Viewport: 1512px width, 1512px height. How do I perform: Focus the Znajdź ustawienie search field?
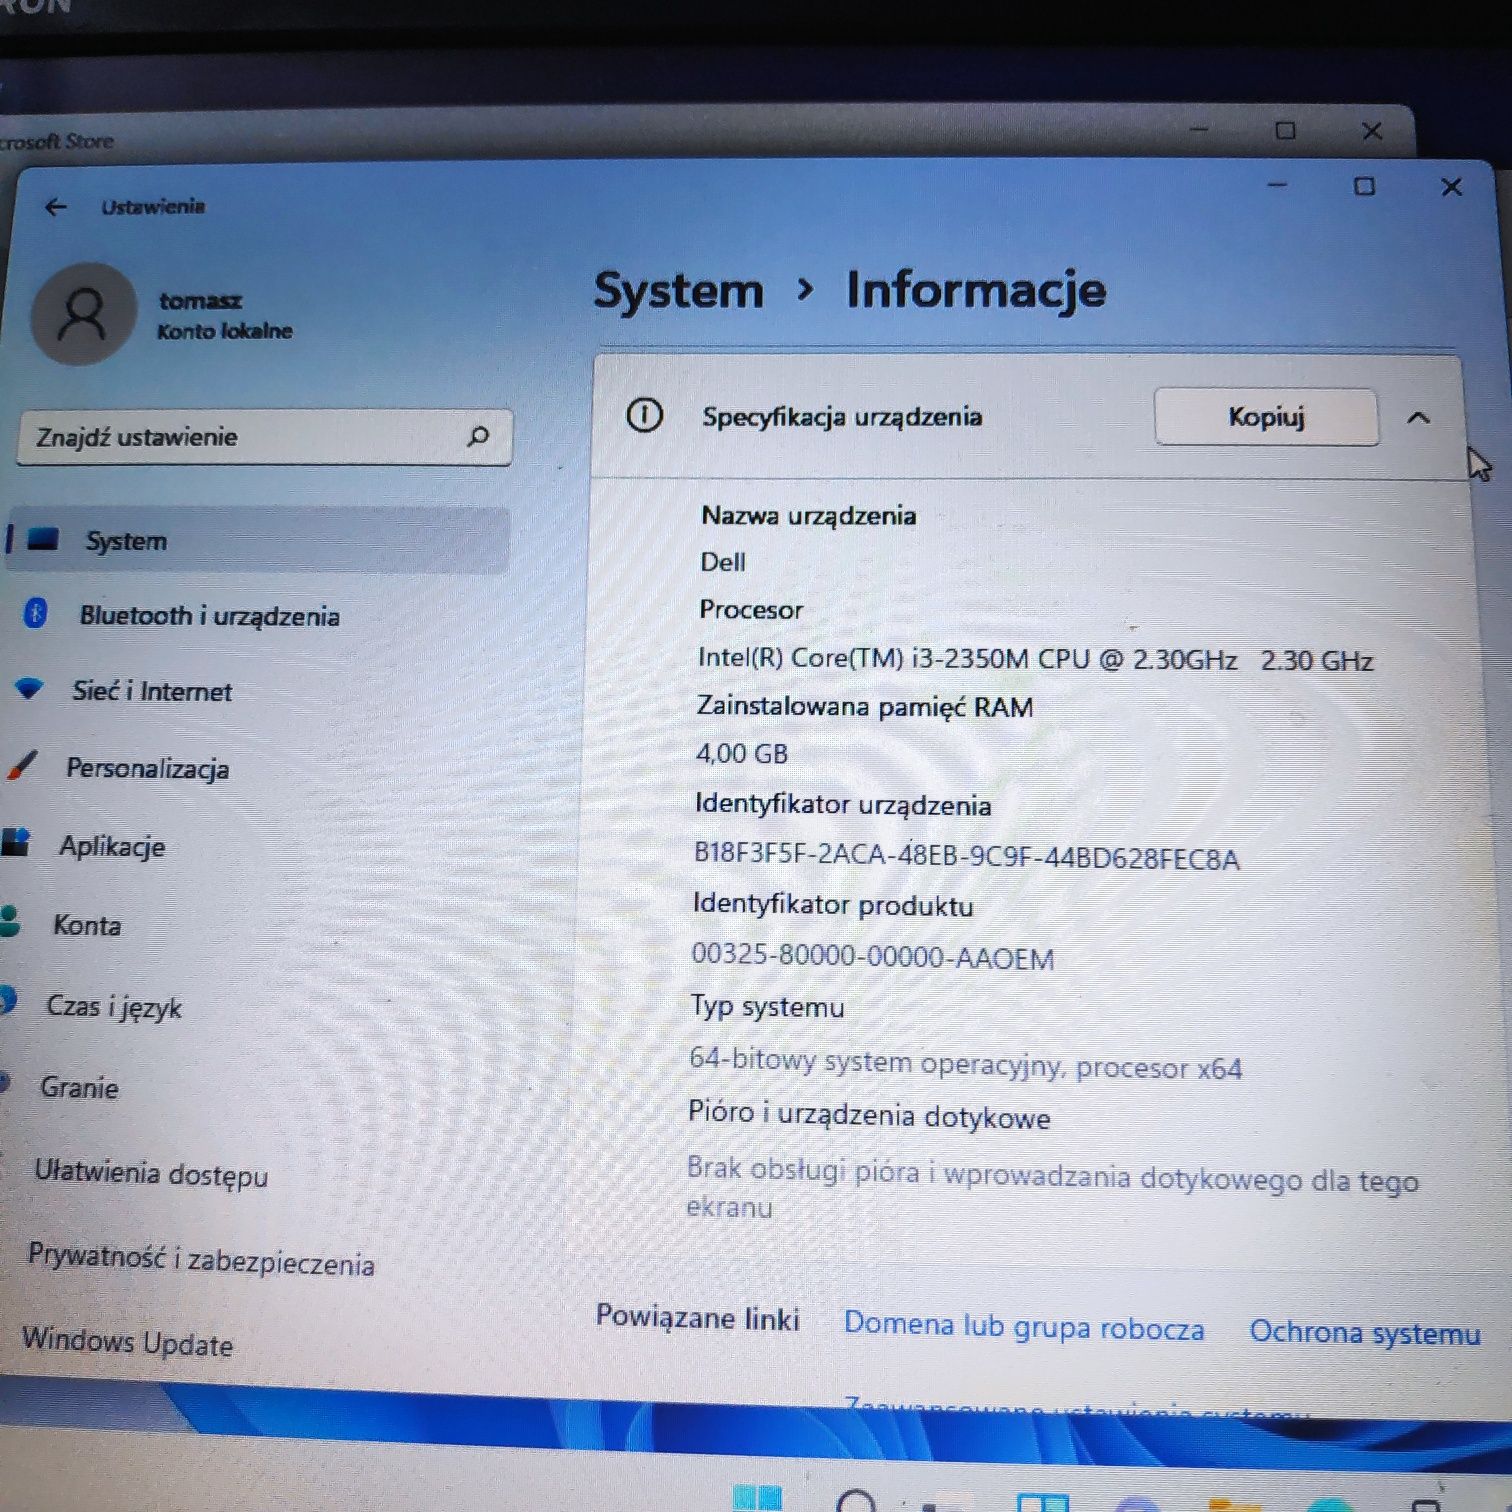265,437
